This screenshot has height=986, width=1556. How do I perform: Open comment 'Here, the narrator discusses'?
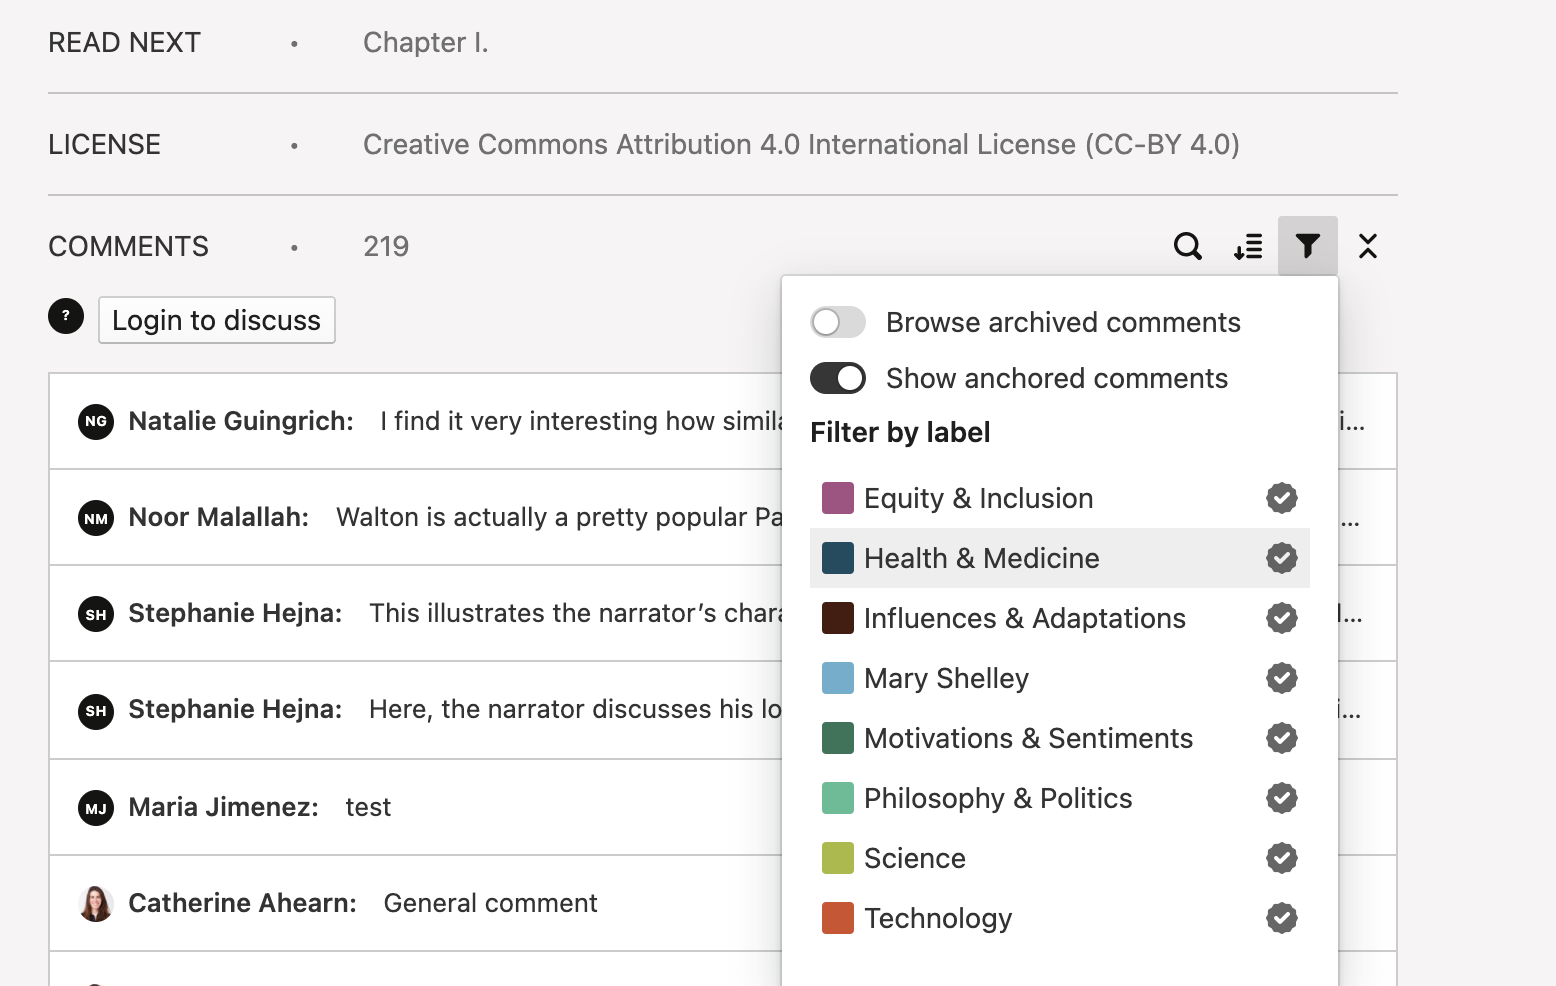(x=415, y=711)
